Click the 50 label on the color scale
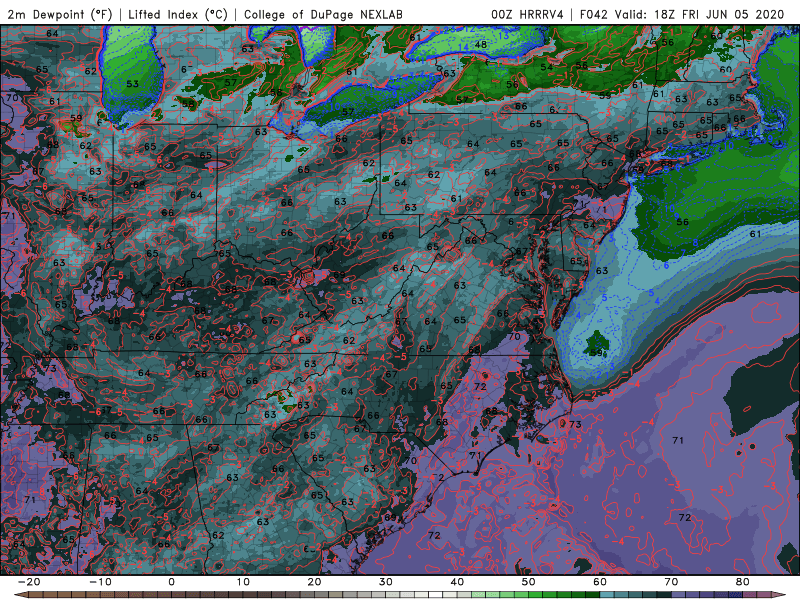800x600 pixels. click(529, 582)
